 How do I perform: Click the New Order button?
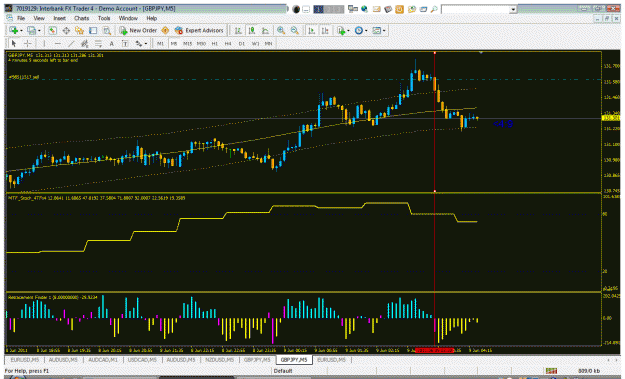click(138, 30)
